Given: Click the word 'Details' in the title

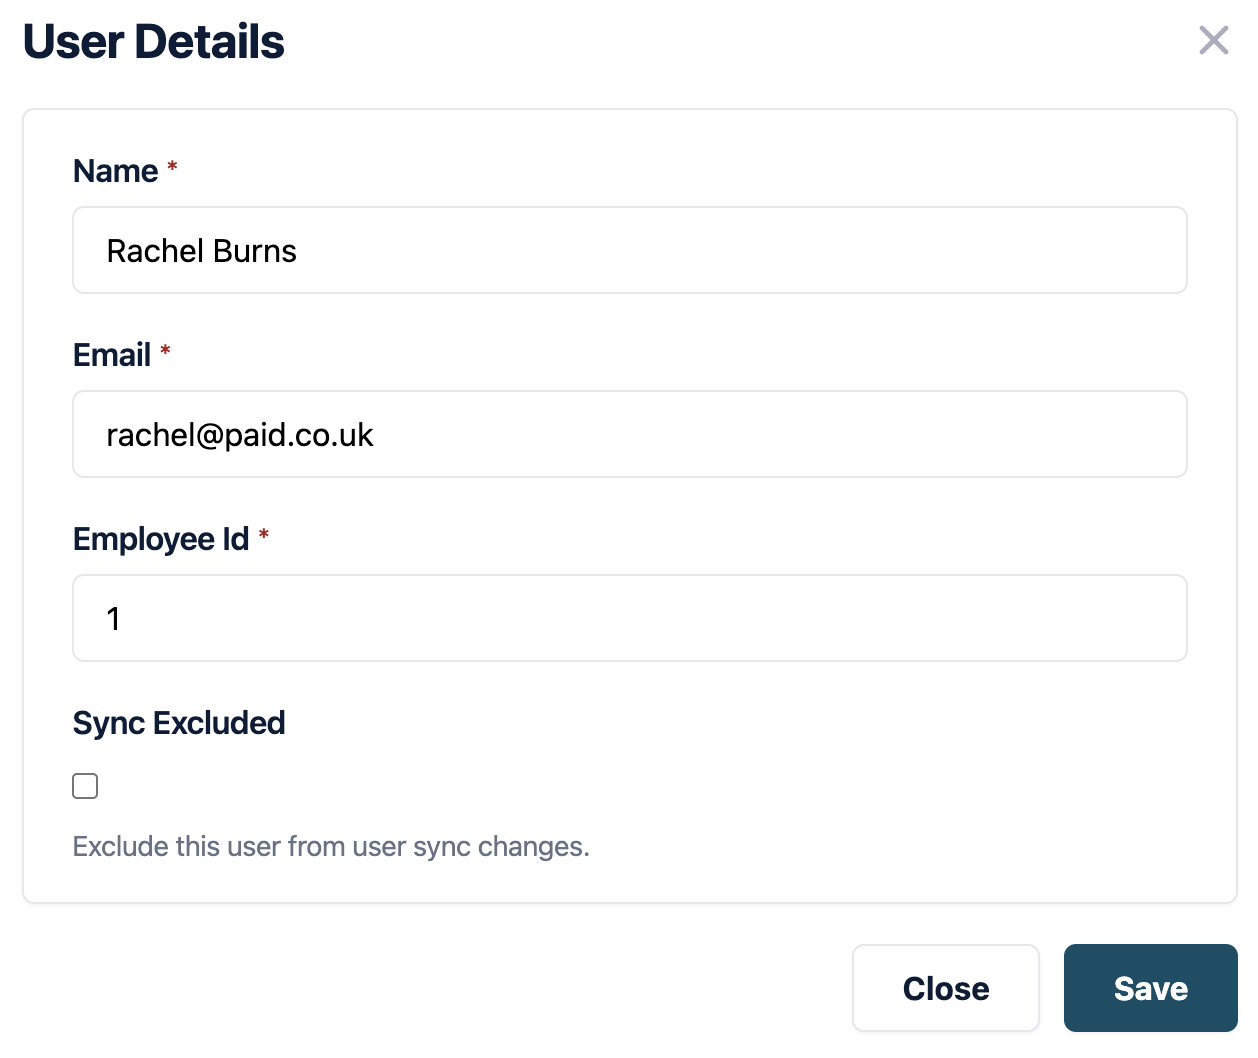Looking at the screenshot, I should pos(209,42).
